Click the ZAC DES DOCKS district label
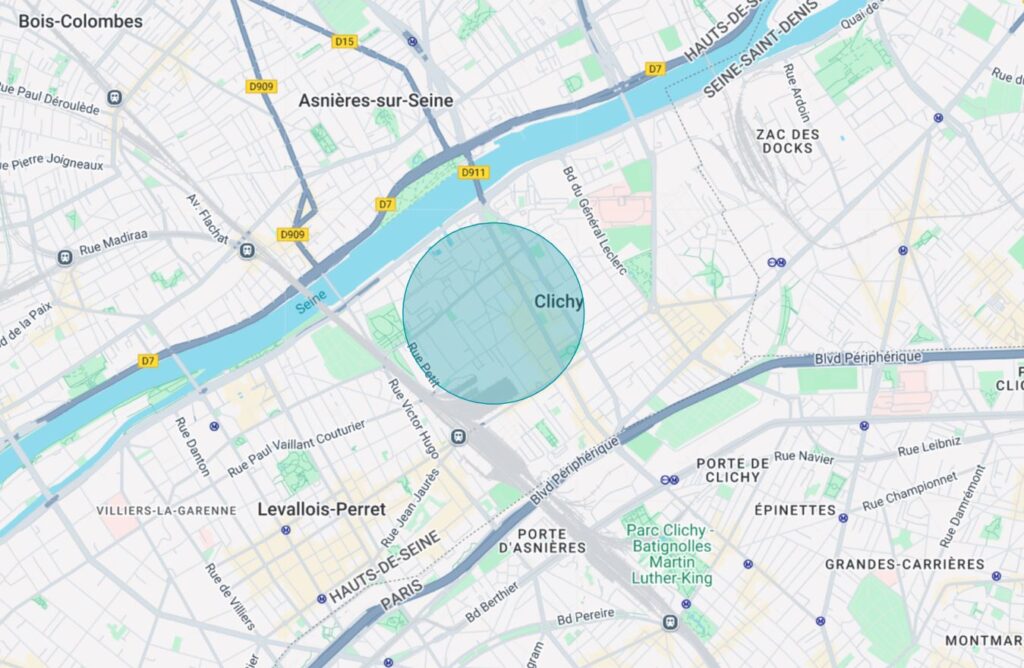 pyautogui.click(x=788, y=141)
